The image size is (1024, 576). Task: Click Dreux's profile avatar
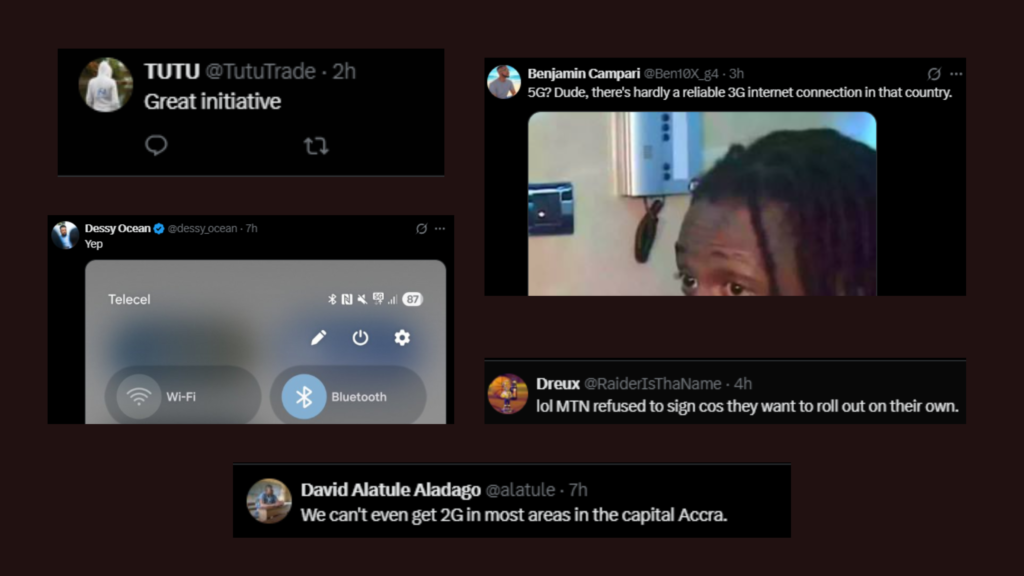tap(507, 394)
